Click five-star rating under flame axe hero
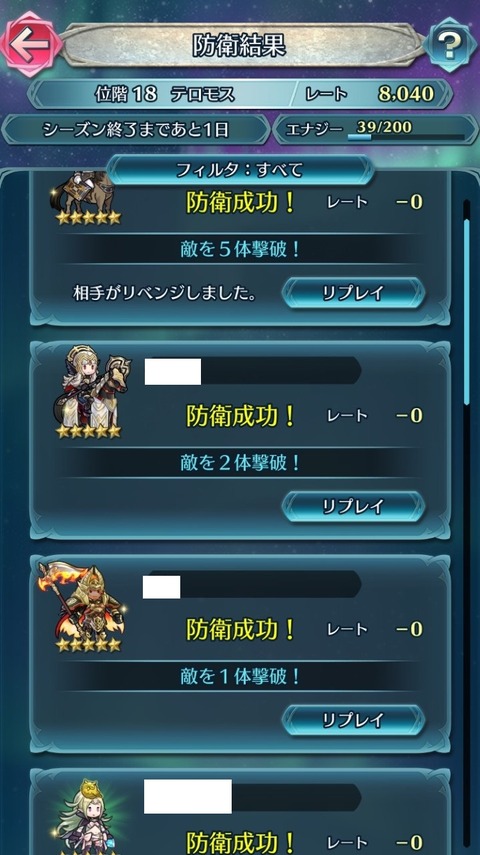 tap(88, 645)
